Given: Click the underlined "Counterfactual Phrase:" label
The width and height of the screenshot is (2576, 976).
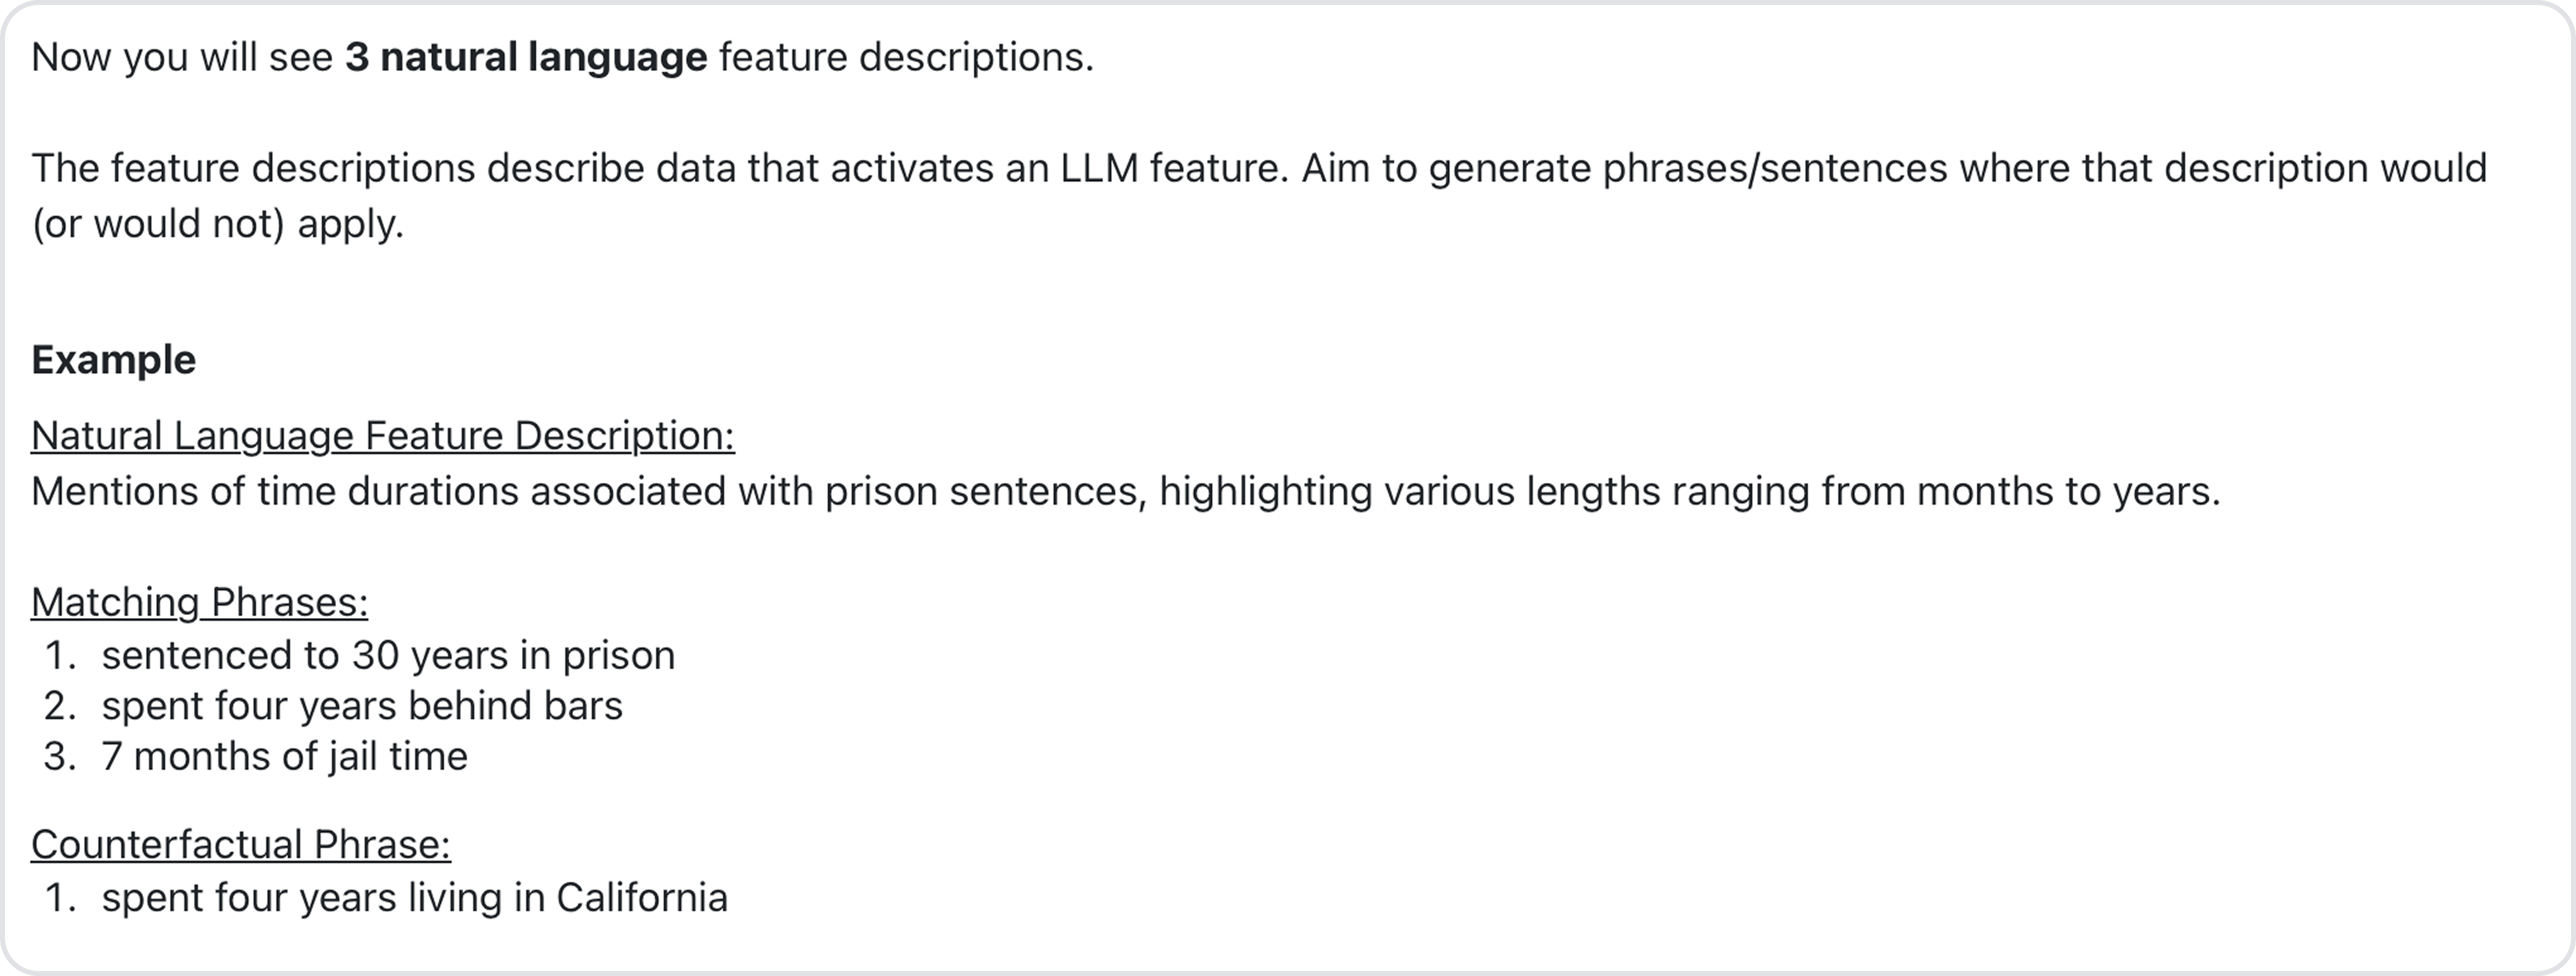Looking at the screenshot, I should [240, 845].
